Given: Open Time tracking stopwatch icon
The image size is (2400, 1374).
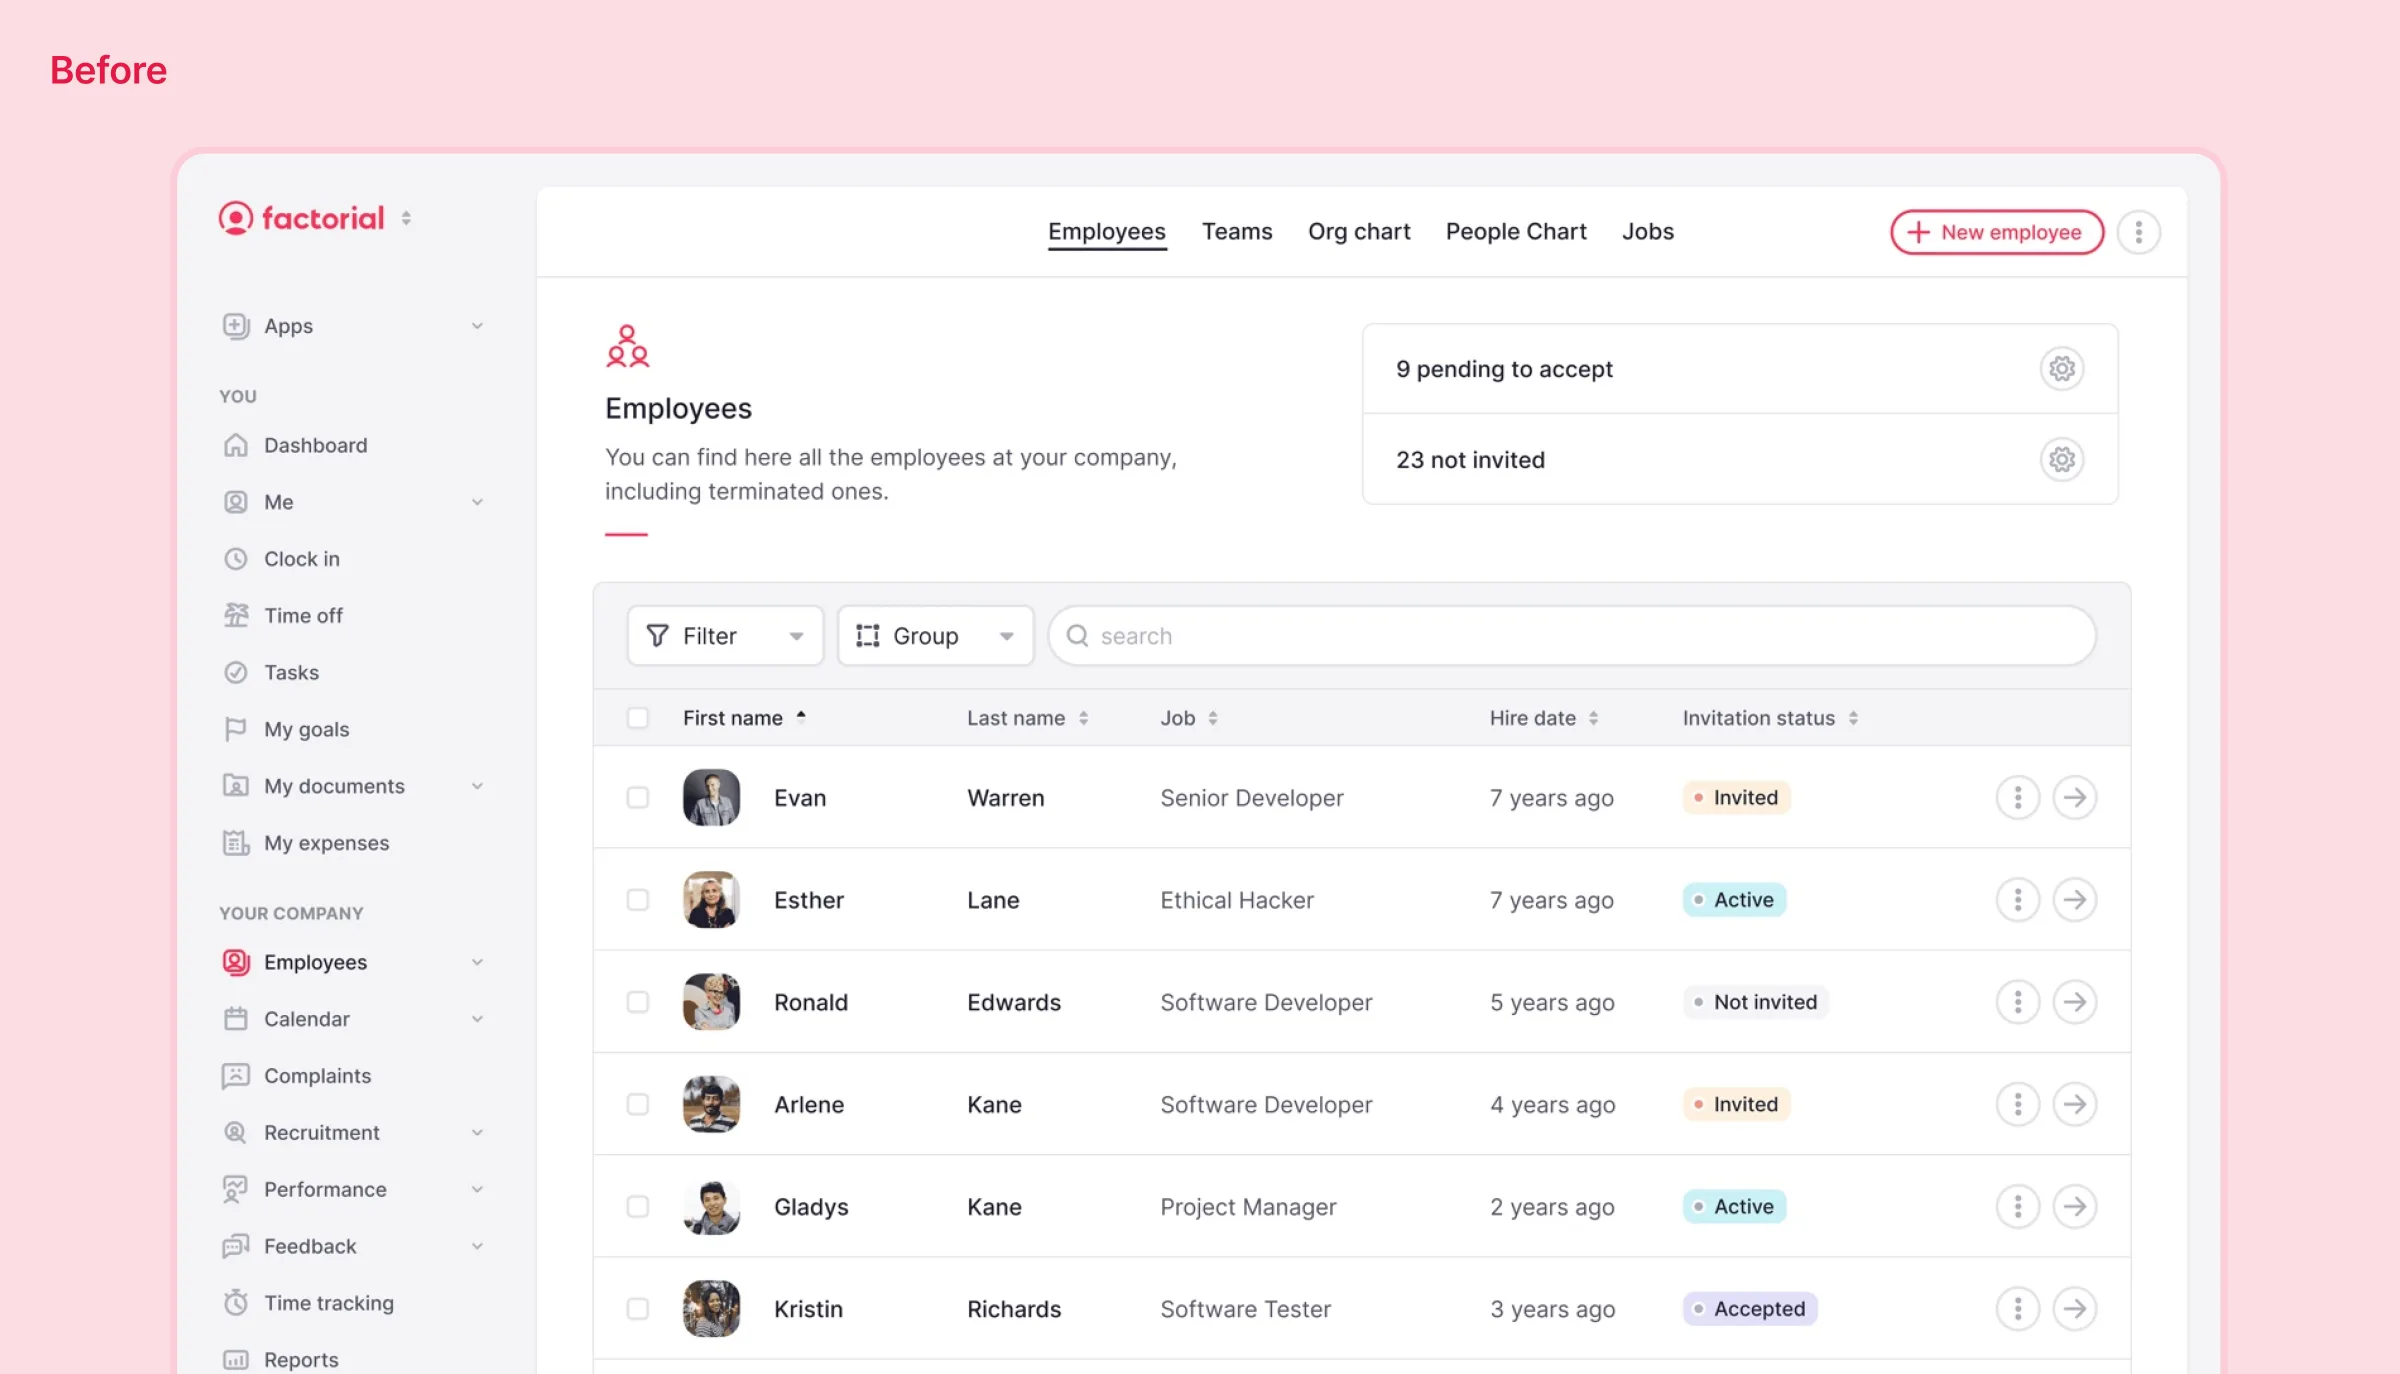Looking at the screenshot, I should 236,1303.
